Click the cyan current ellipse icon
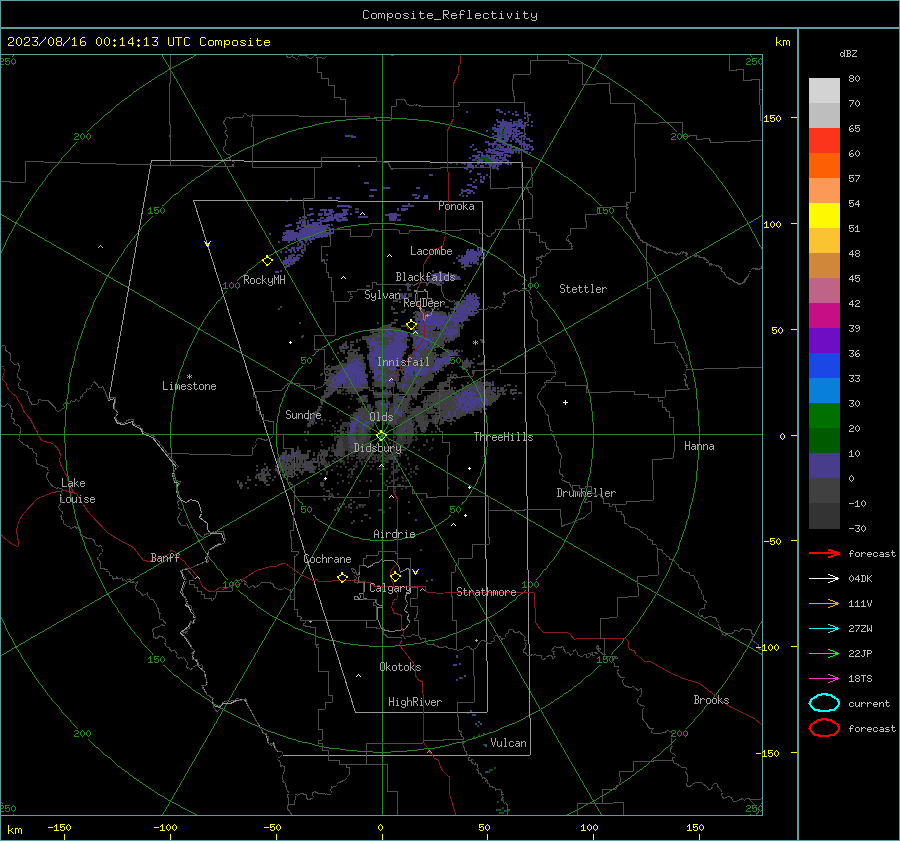 click(824, 703)
